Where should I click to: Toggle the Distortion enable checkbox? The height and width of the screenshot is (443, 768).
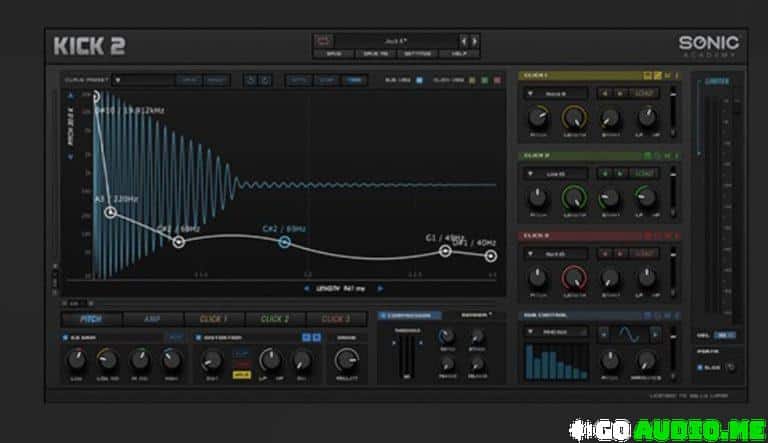(x=198, y=338)
